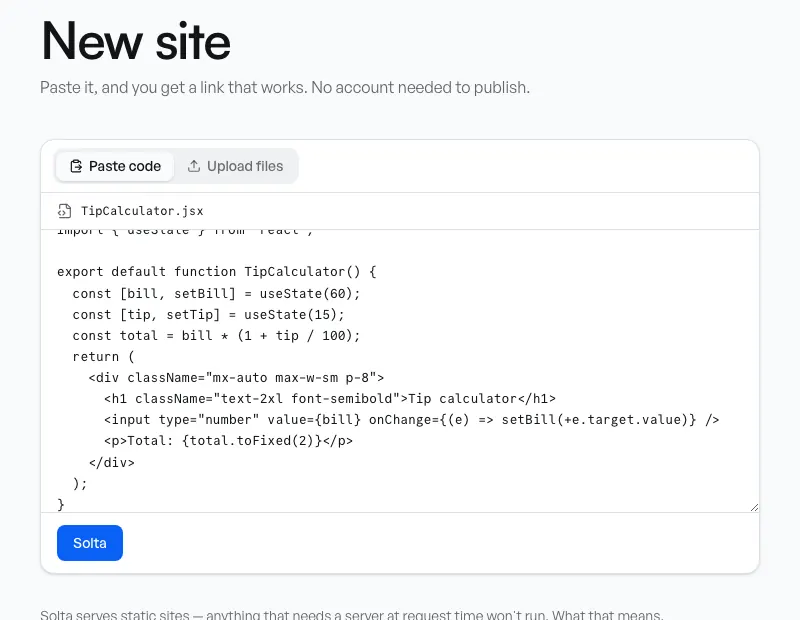Viewport: 800px width, 620px height.
Task: Switch to the Paste code tab
Action: click(x=115, y=166)
